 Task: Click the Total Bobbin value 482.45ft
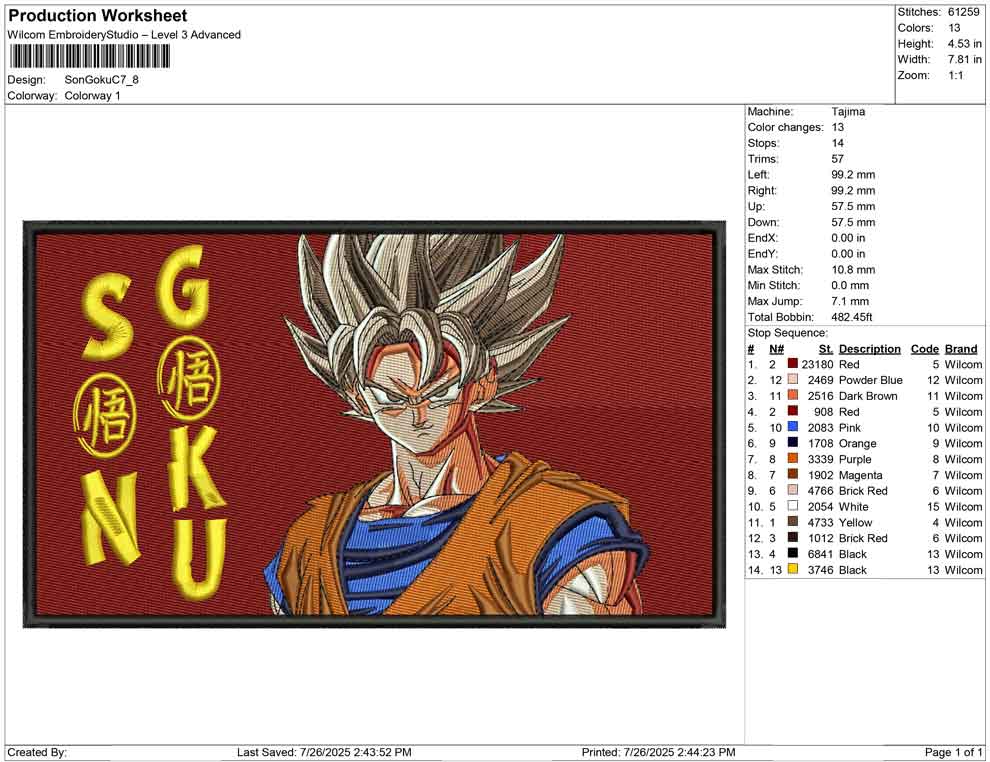coord(852,317)
